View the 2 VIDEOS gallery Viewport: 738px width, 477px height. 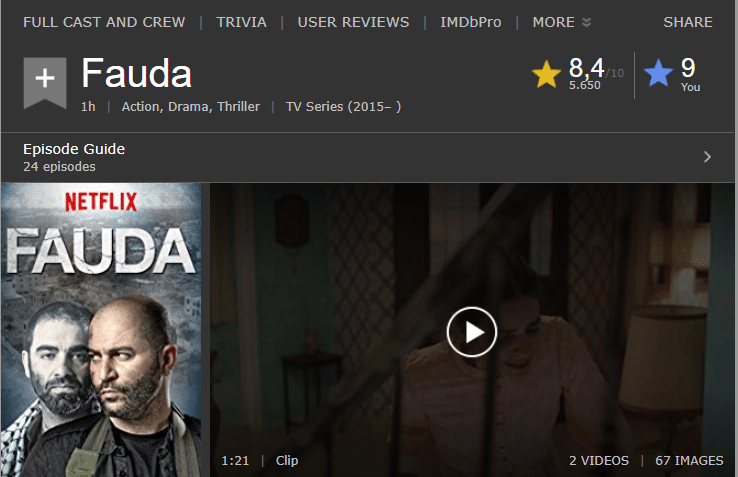coord(599,461)
